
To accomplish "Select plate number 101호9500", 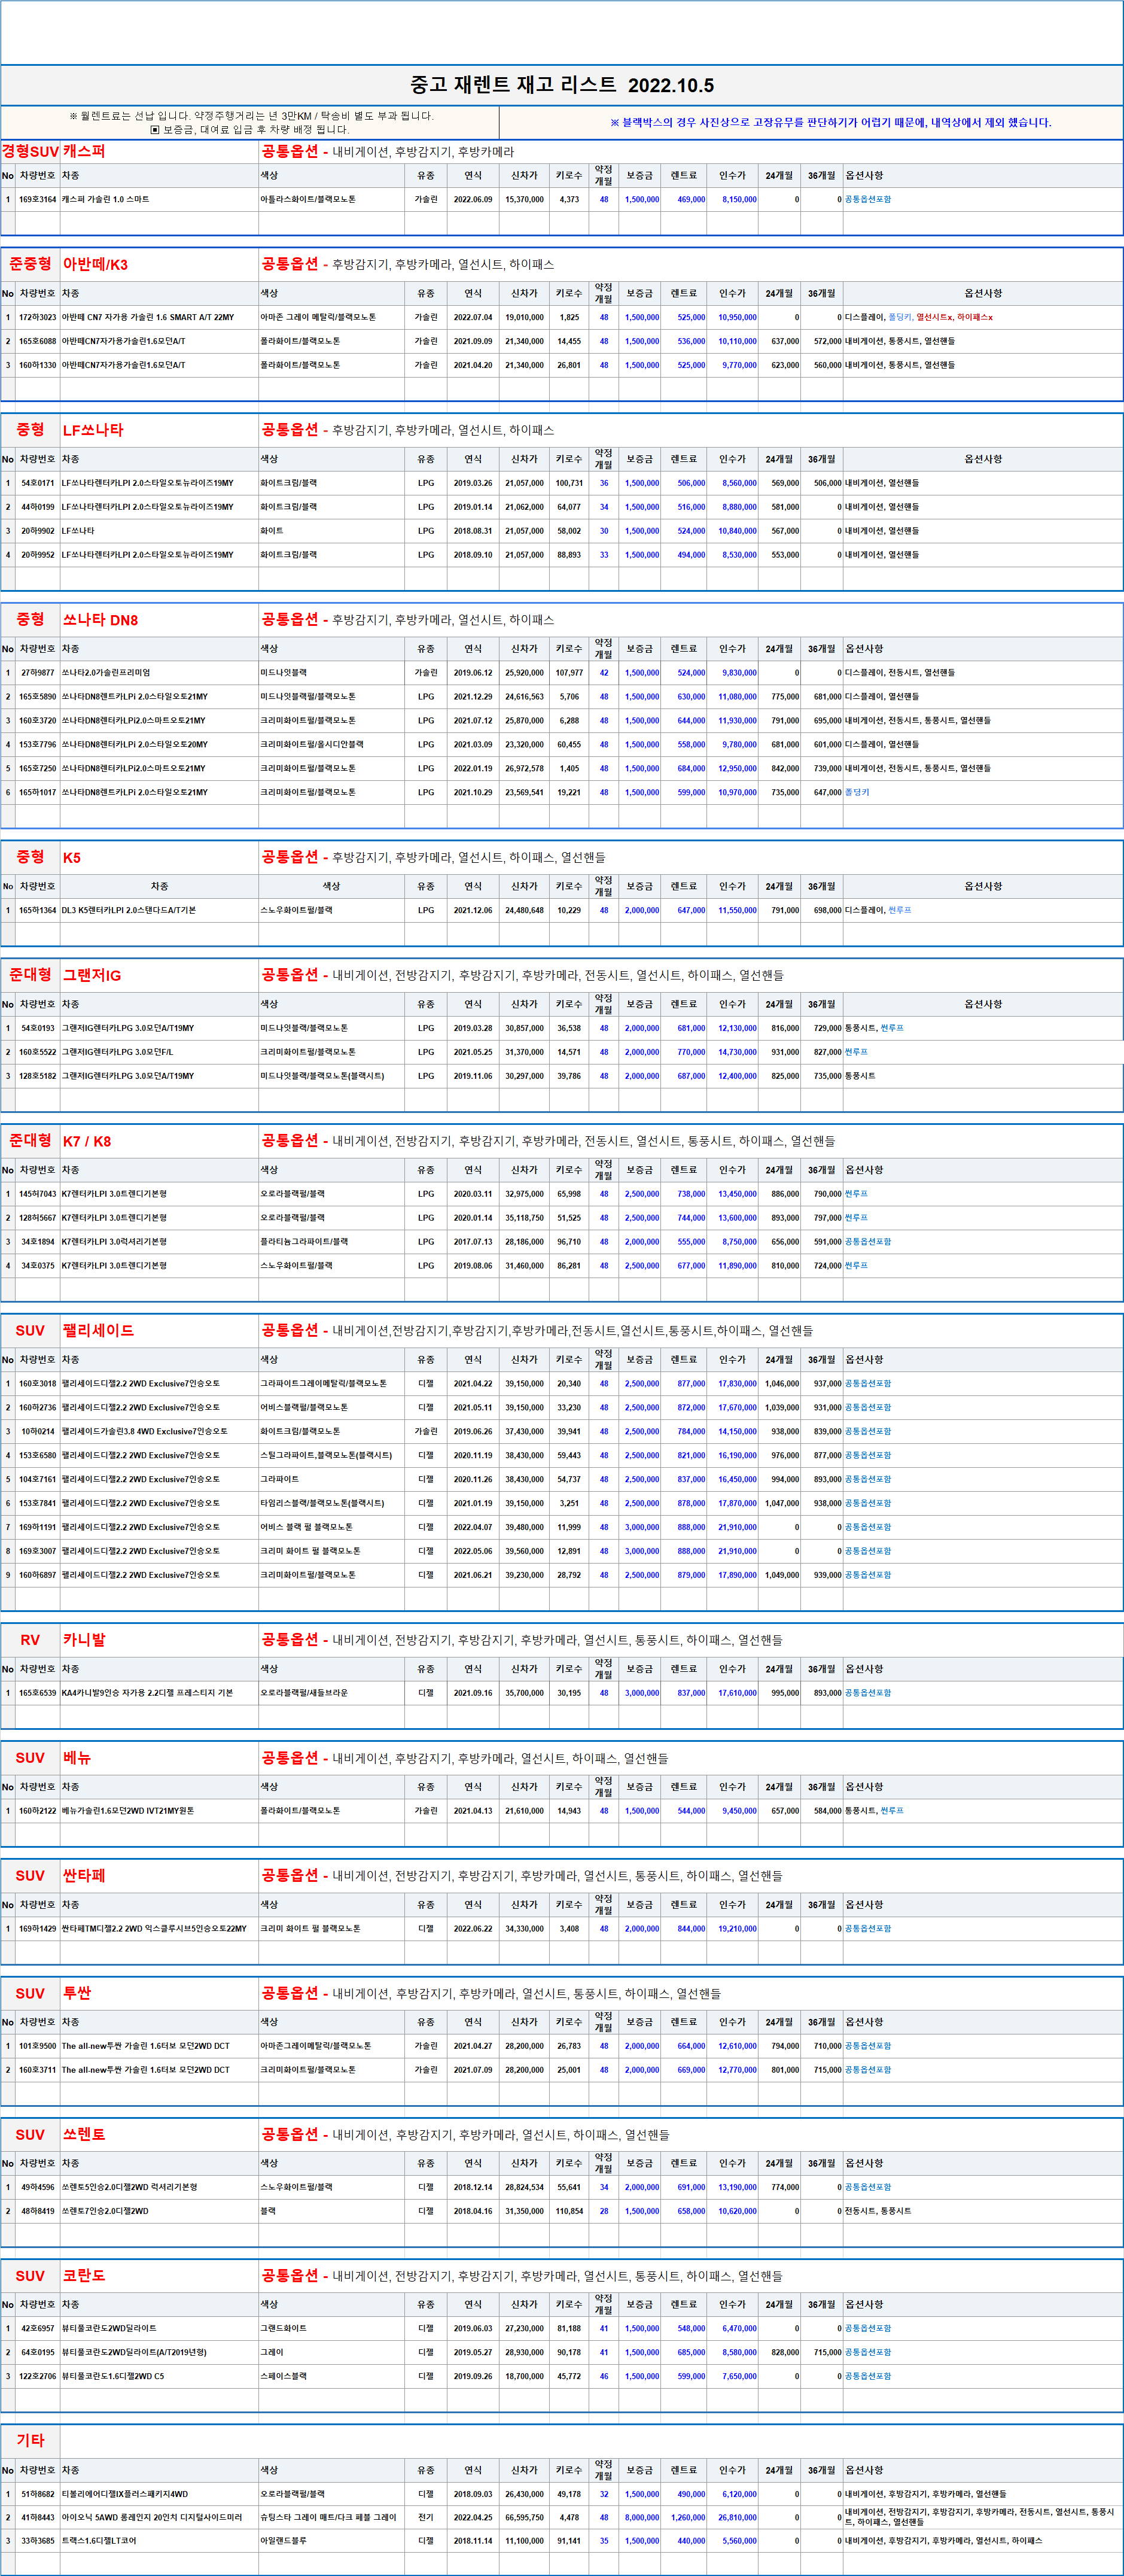I will pyautogui.click(x=37, y=2047).
